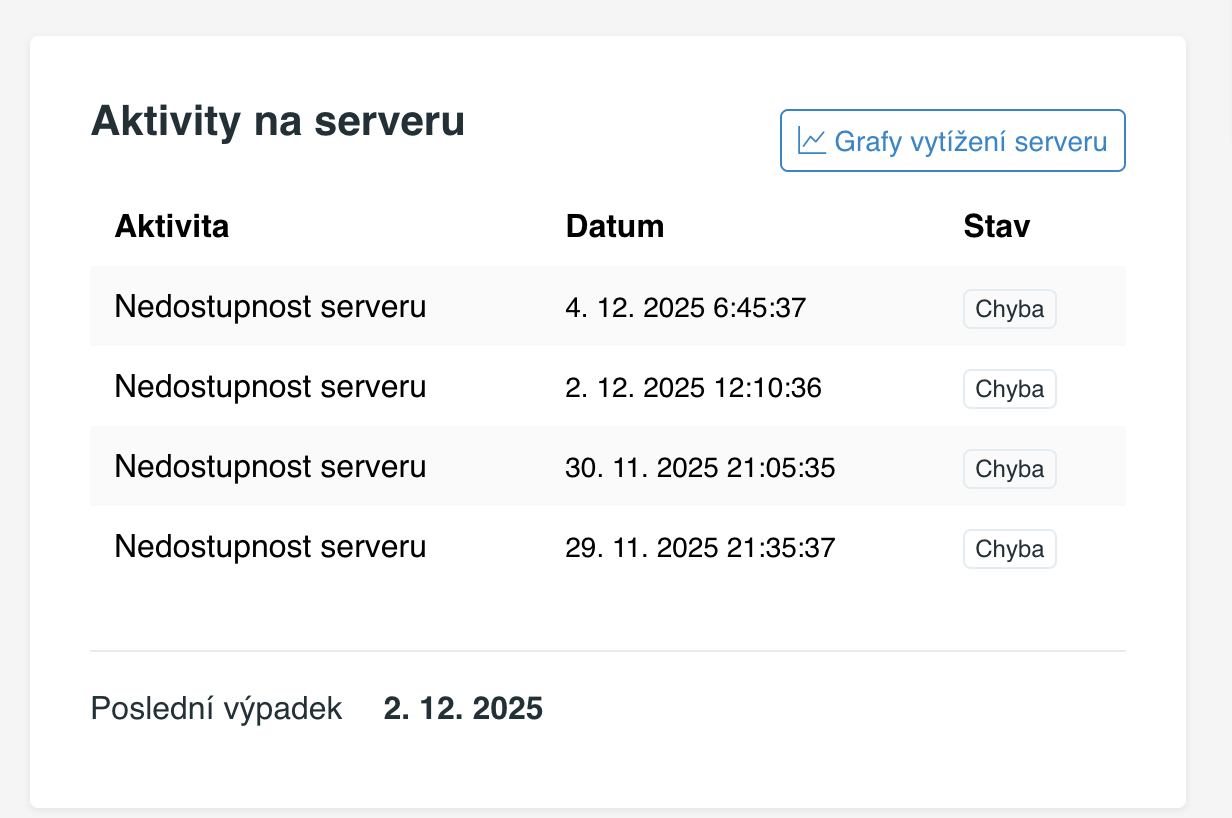
Task: Click the Chyba badge for 29. 11. 2025
Action: (1009, 549)
